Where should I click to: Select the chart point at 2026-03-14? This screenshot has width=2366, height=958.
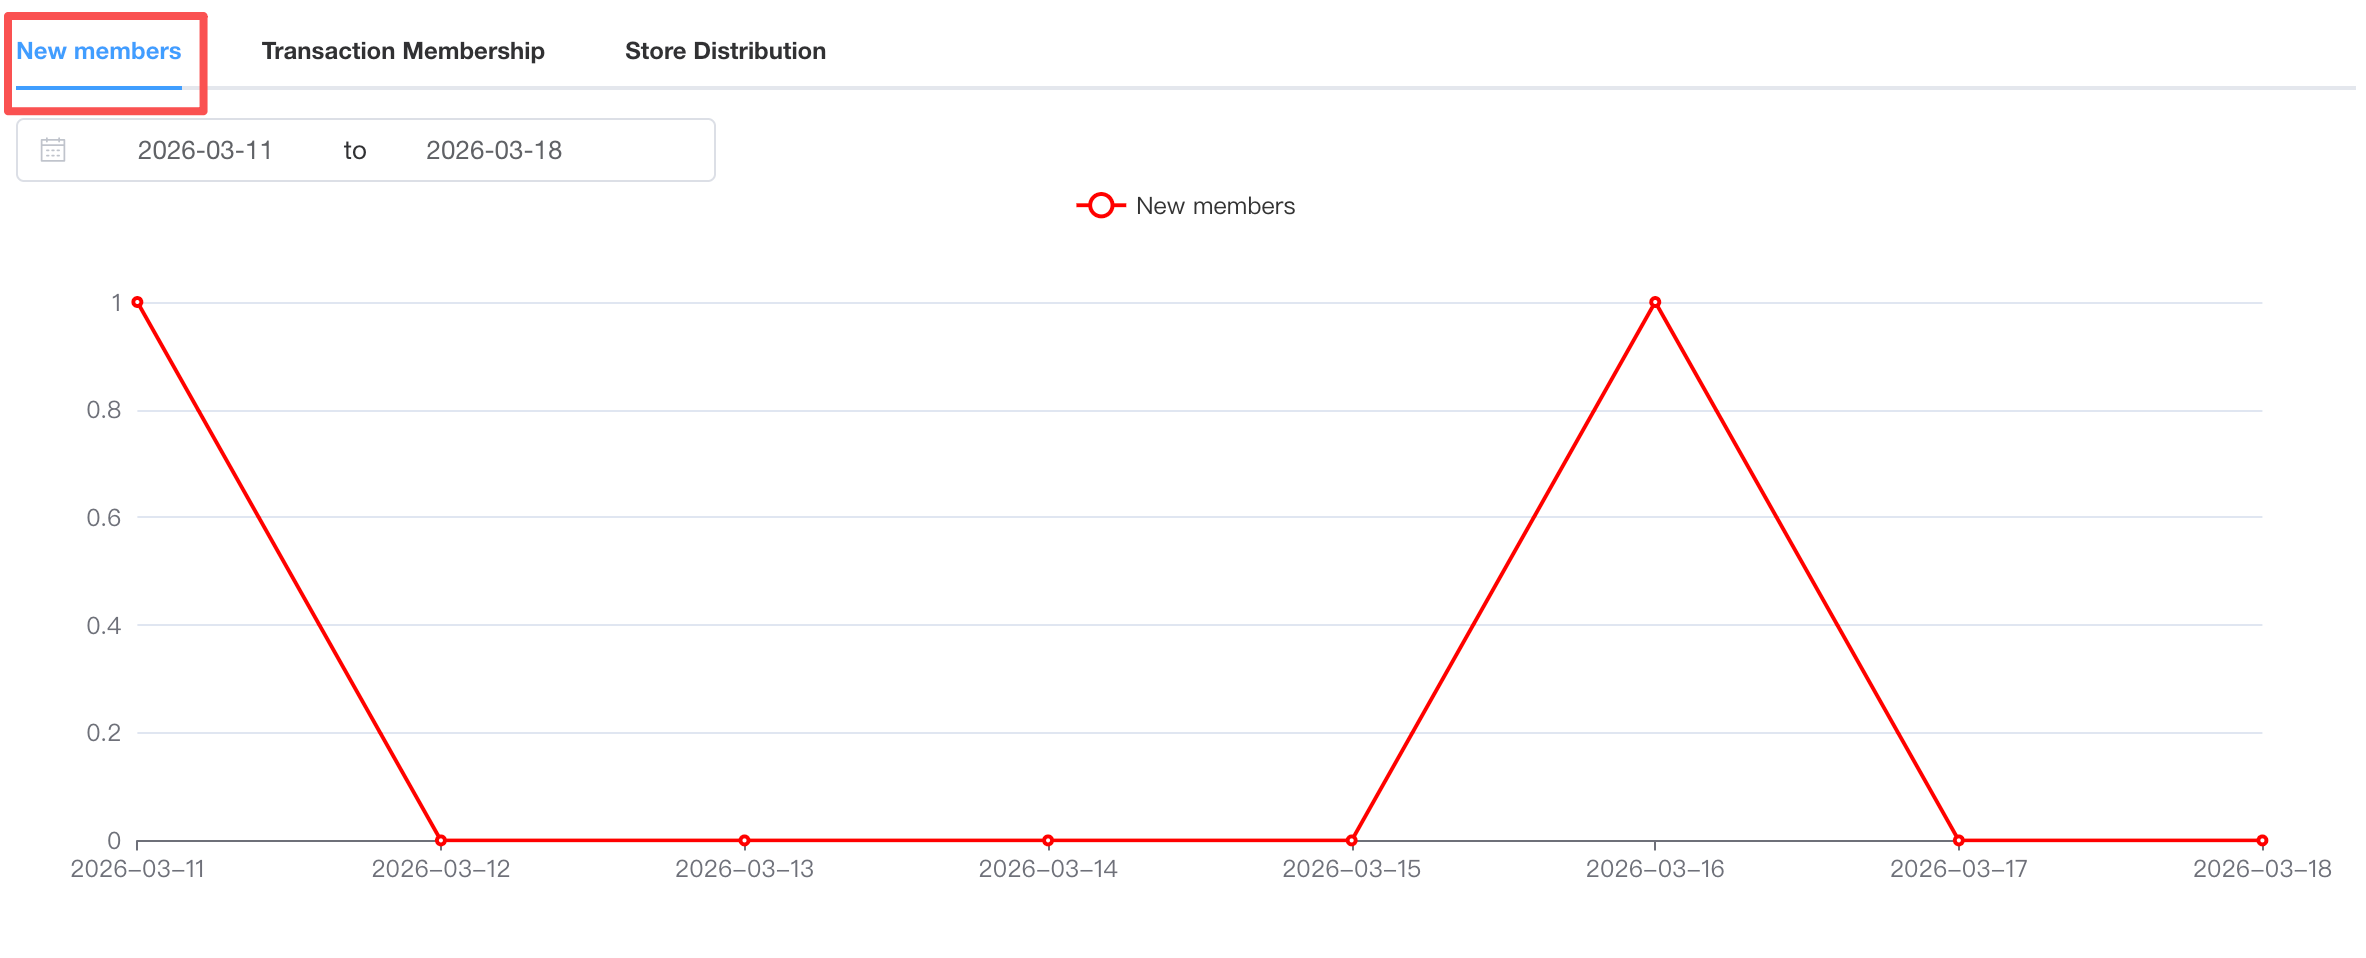pos(1048,840)
